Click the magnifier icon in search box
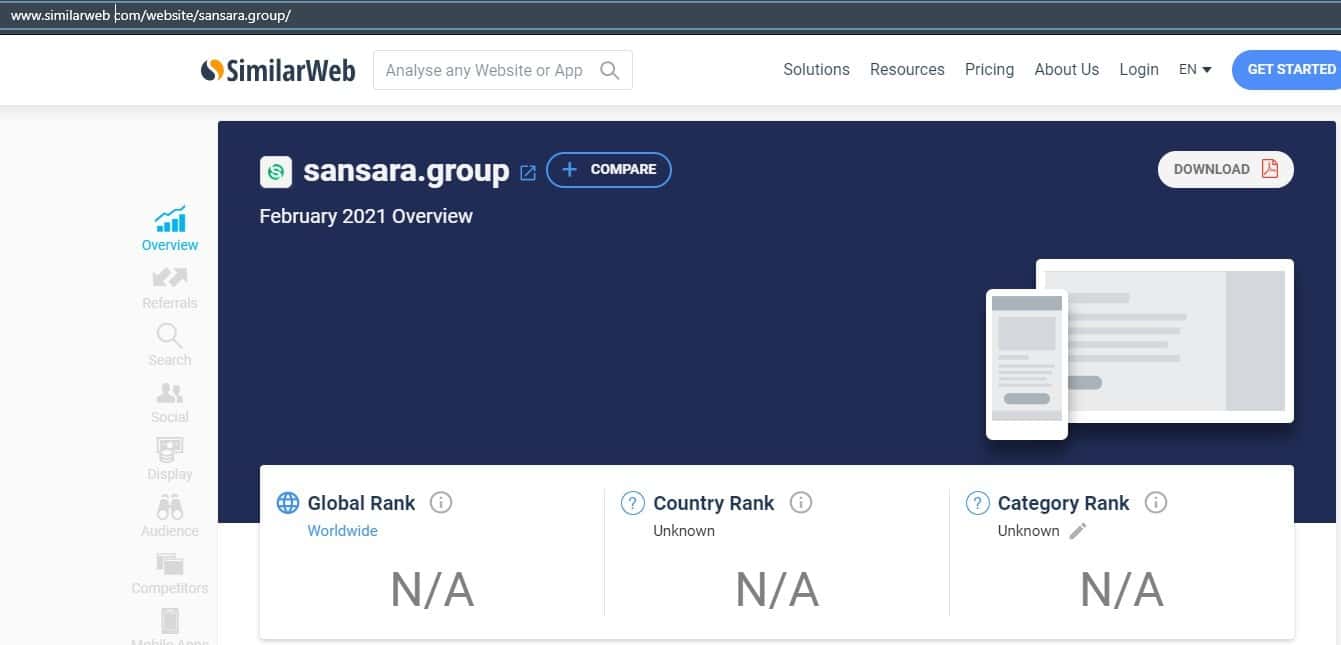 pos(609,70)
